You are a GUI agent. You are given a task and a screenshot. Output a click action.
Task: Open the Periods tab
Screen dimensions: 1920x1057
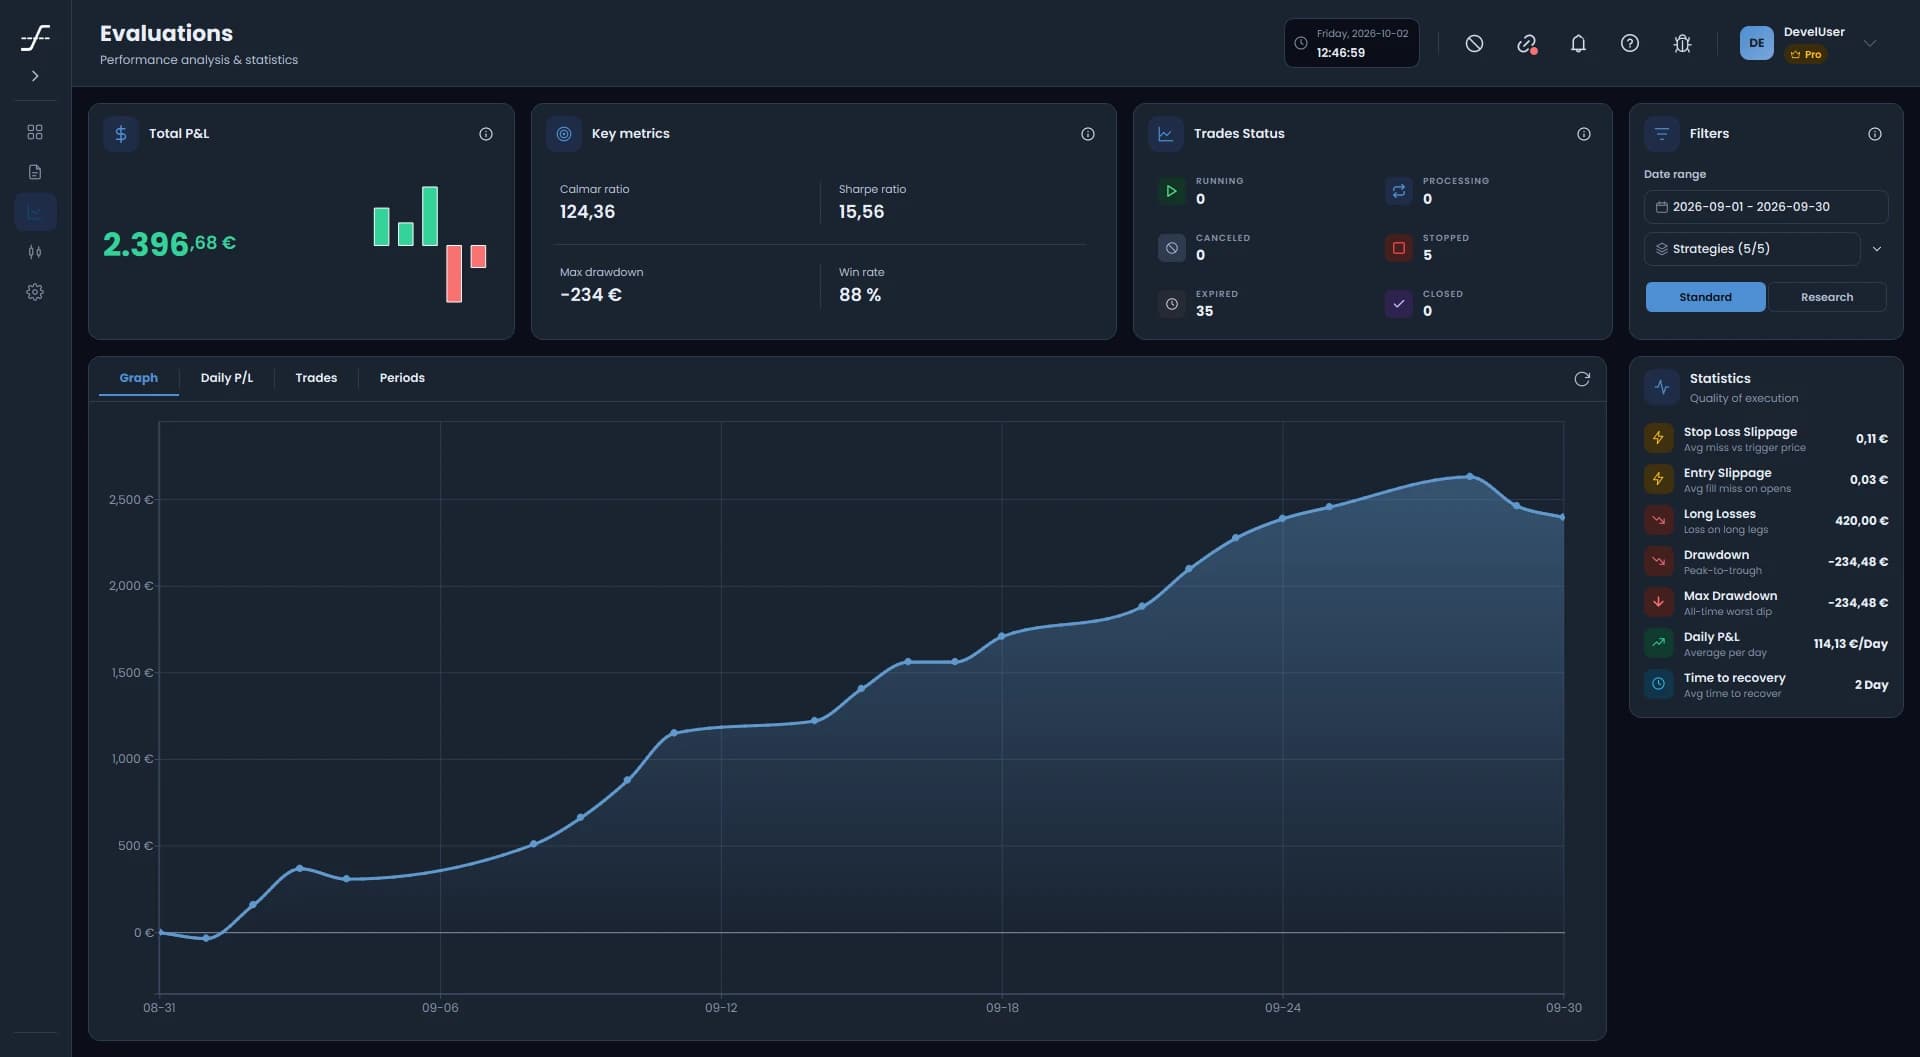(x=402, y=378)
